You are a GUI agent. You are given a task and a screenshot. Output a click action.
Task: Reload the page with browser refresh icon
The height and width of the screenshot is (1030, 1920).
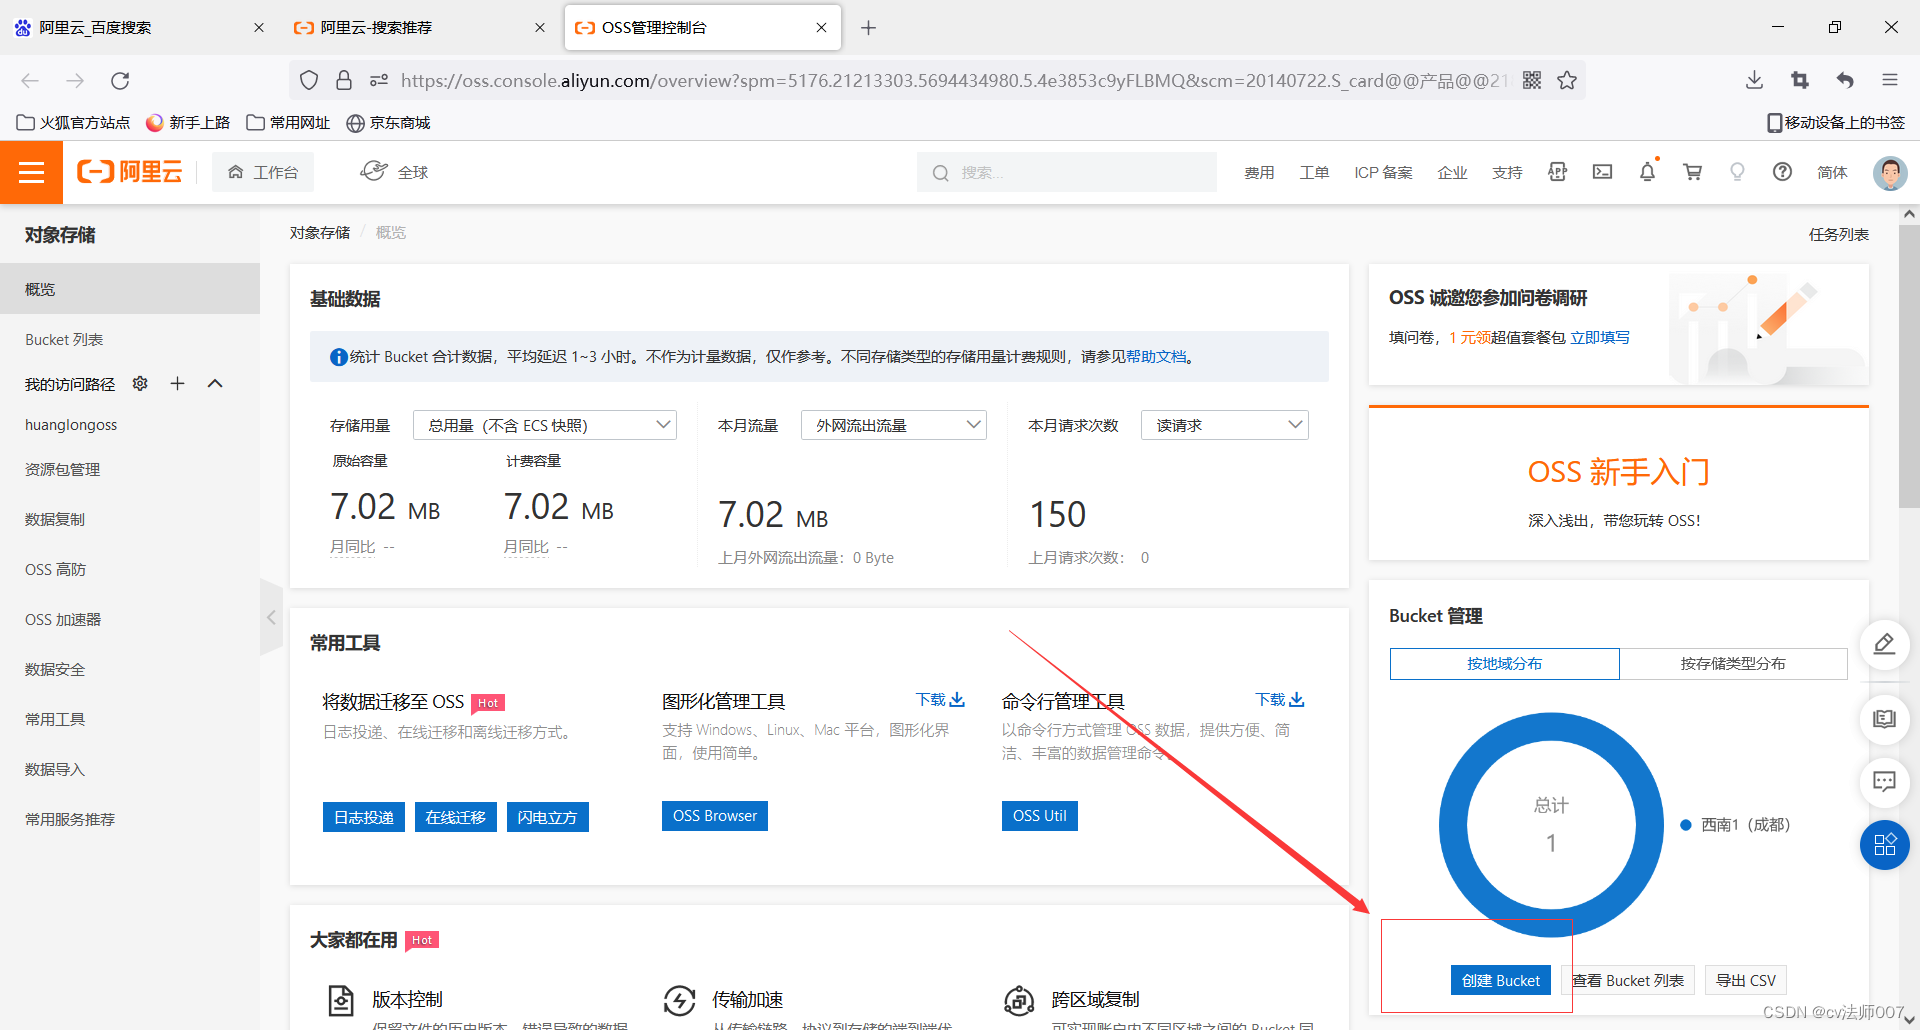(x=120, y=80)
